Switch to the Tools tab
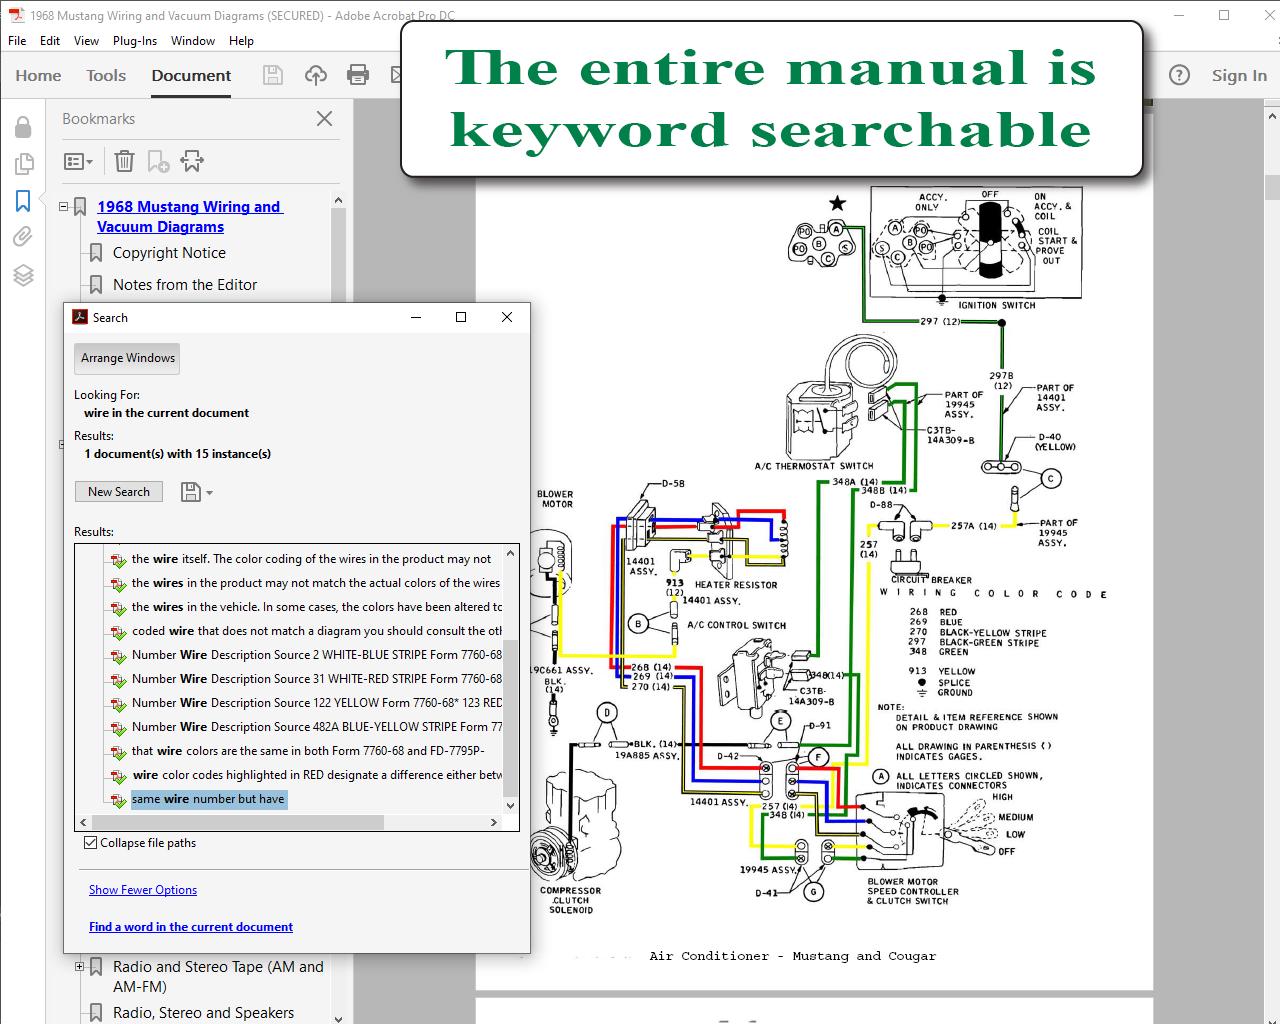Viewport: 1280px width, 1024px height. [x=105, y=75]
